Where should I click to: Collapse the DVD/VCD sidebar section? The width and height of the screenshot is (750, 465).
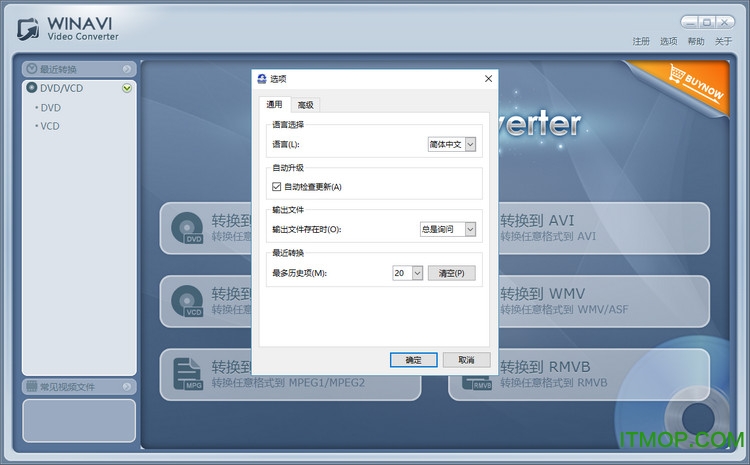126,88
